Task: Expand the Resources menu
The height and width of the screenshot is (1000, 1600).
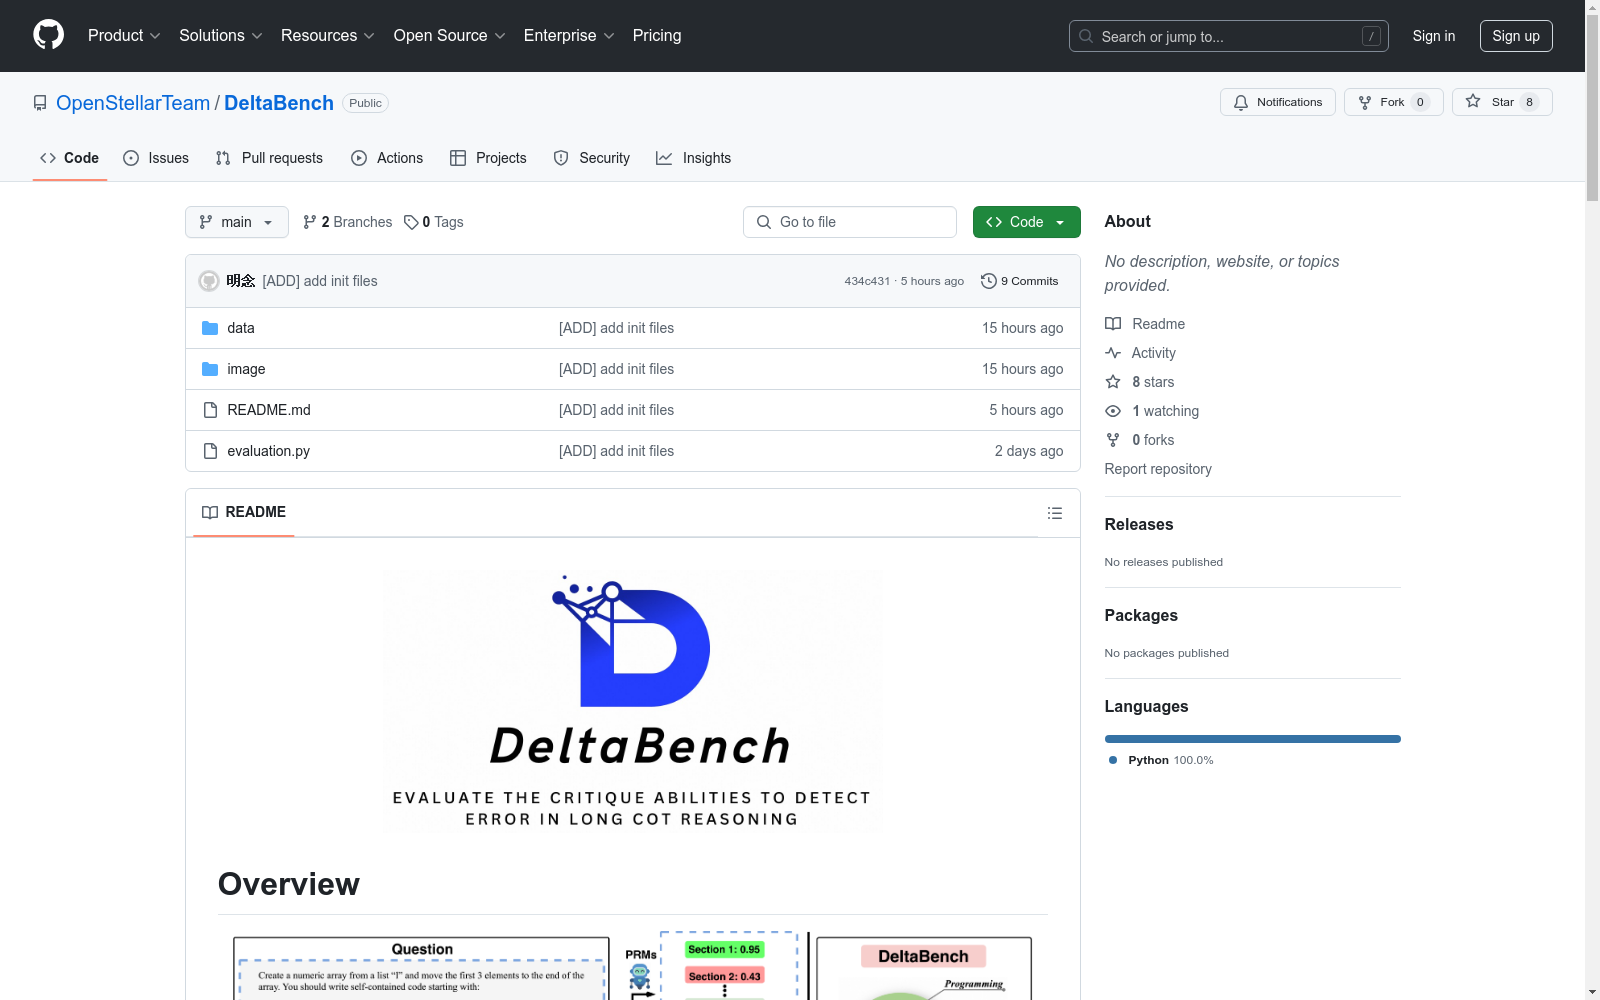Action: [x=328, y=36]
